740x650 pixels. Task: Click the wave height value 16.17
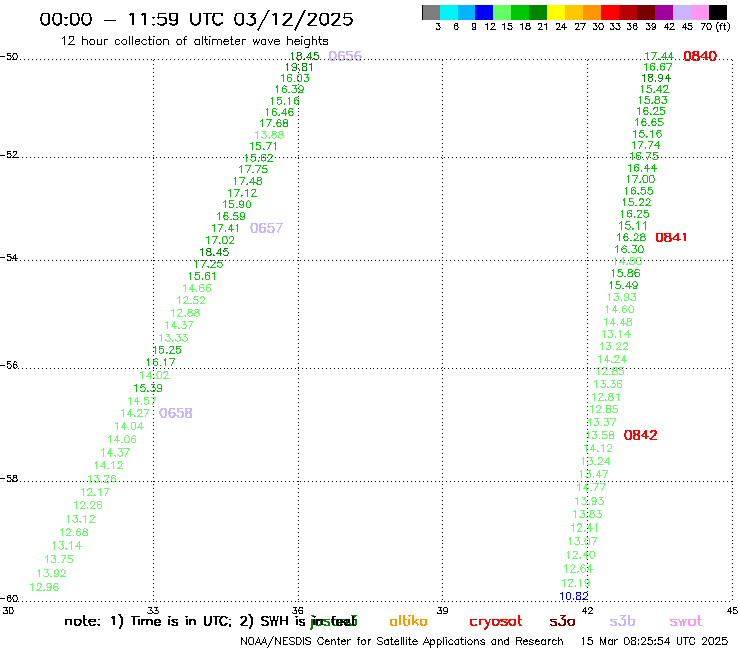tap(160, 363)
